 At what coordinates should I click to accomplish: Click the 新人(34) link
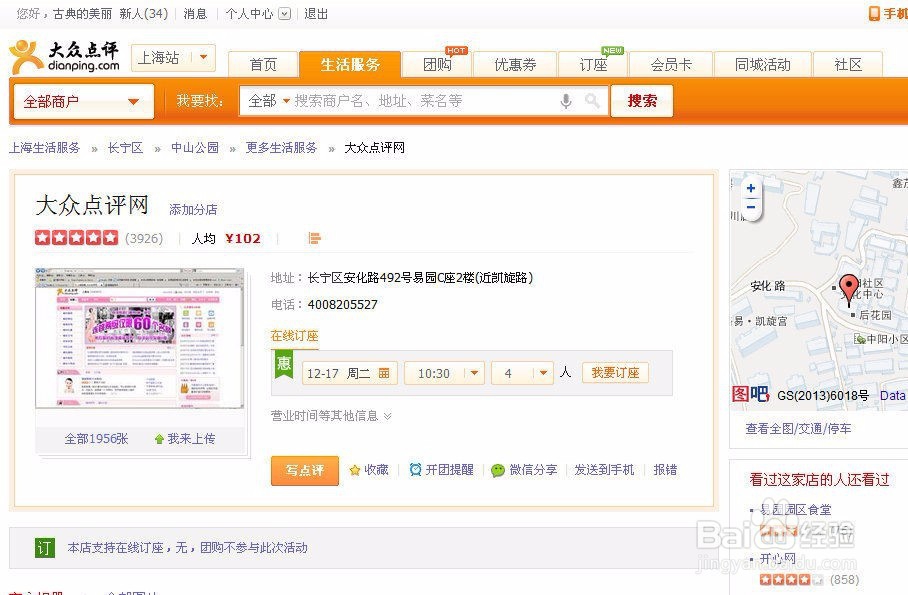point(144,14)
